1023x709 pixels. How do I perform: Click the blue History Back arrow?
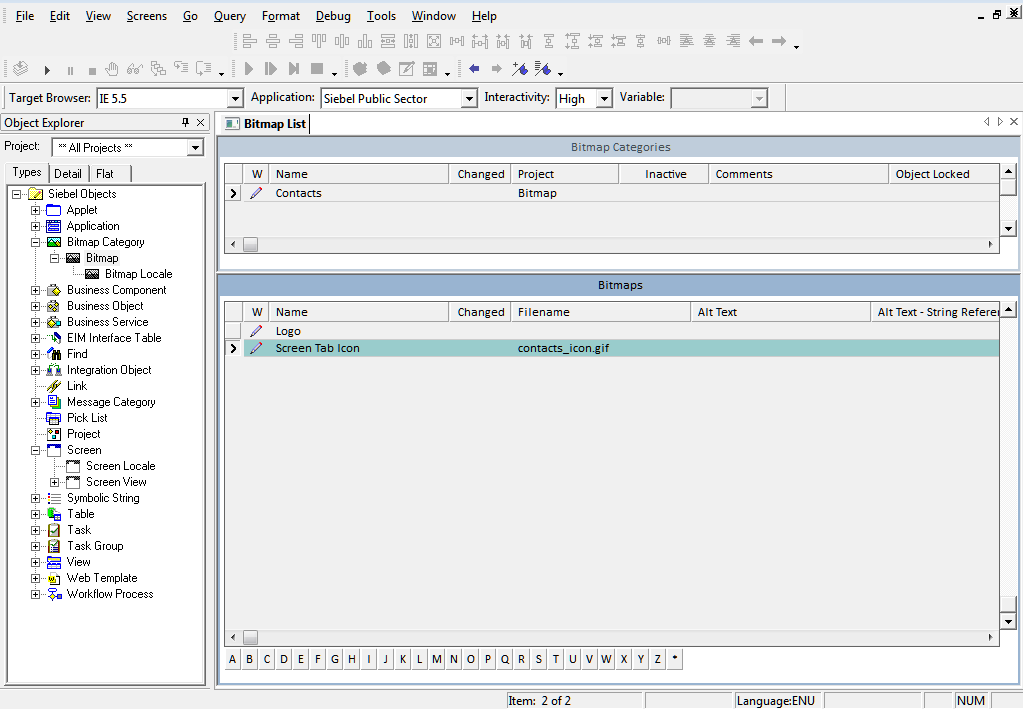click(x=474, y=68)
